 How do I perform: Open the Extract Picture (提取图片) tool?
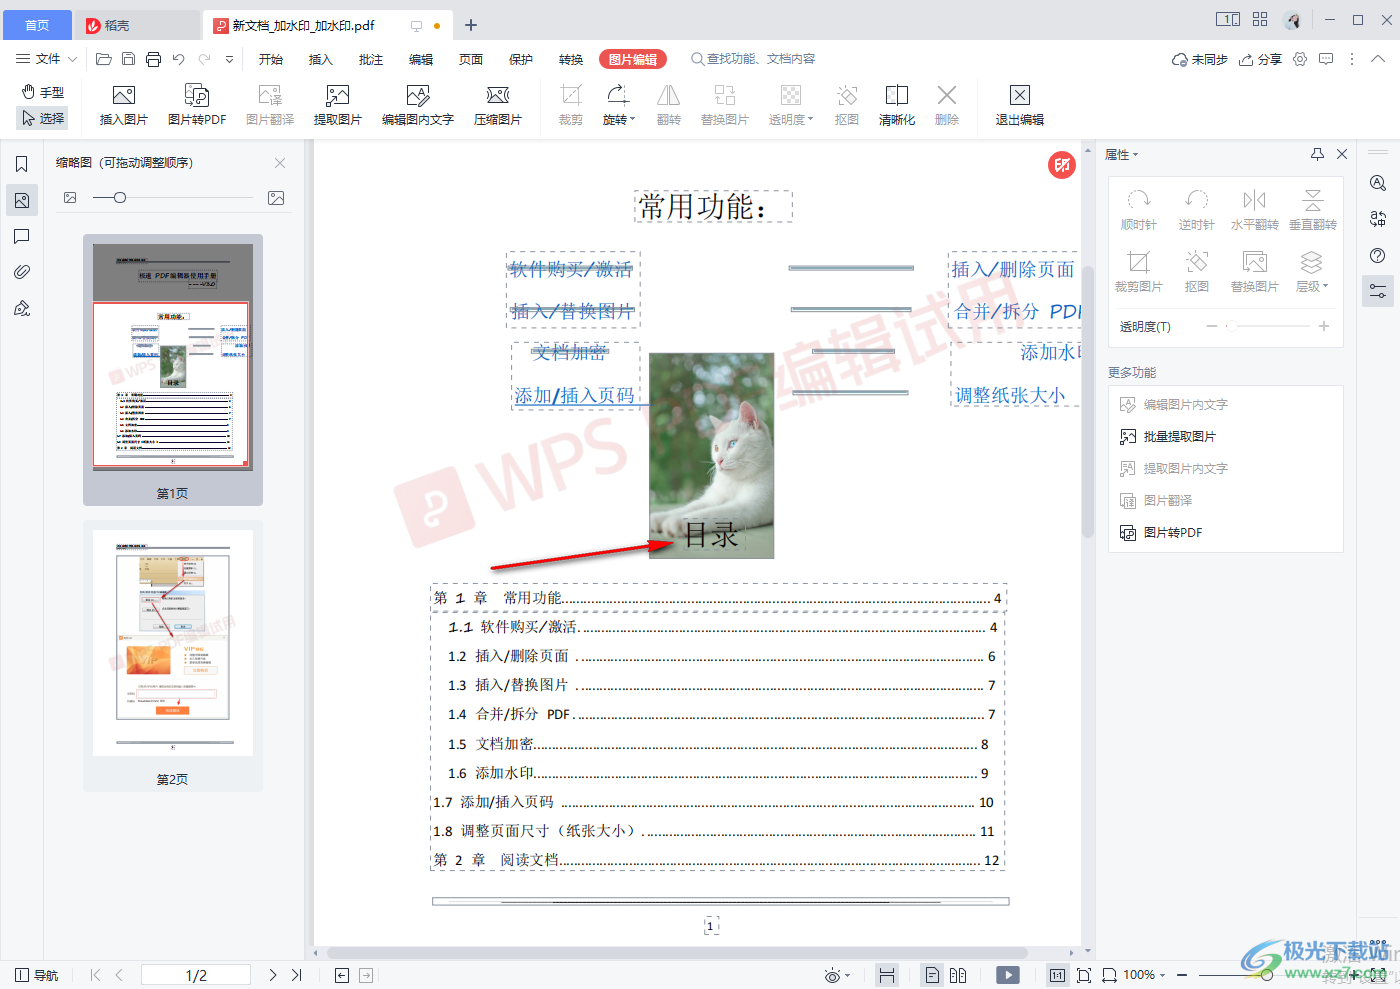[337, 105]
